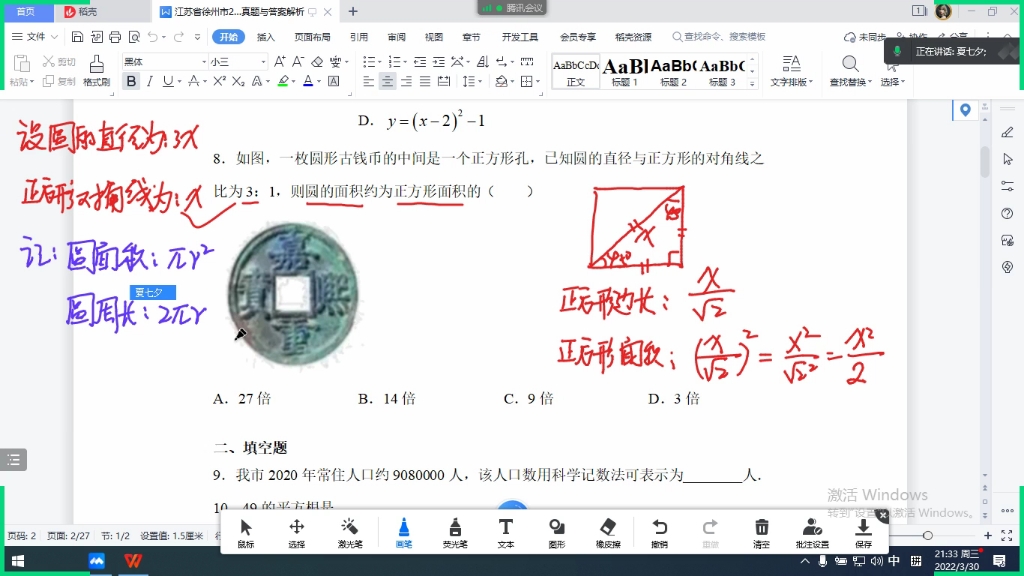Switch to the 插入 ribbon tab
The height and width of the screenshot is (576, 1024).
pos(265,36)
